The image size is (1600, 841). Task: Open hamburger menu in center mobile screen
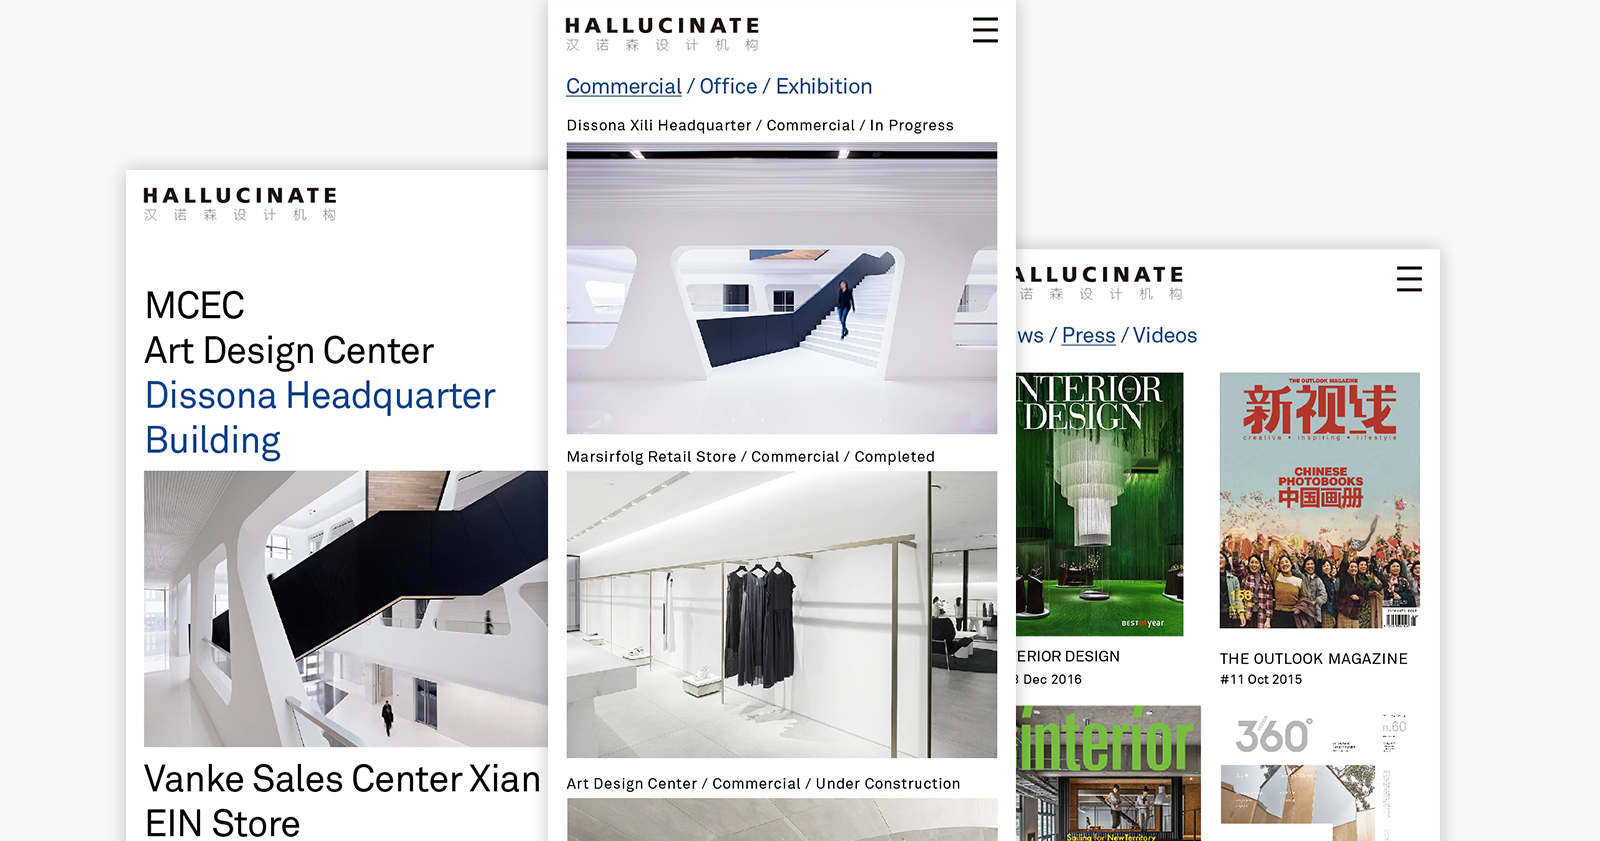pos(985,30)
